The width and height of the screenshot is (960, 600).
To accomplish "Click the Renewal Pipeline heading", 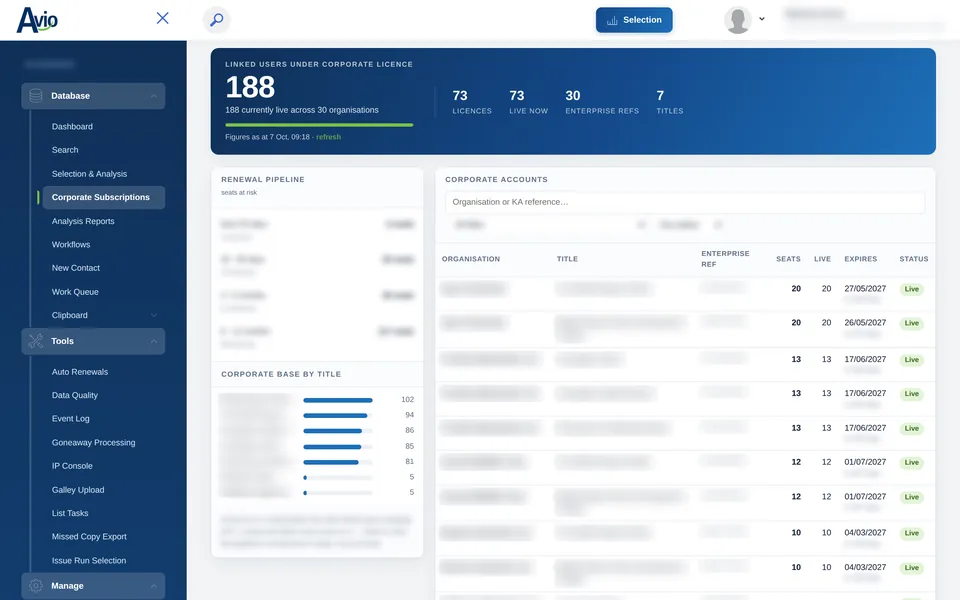I will (263, 179).
